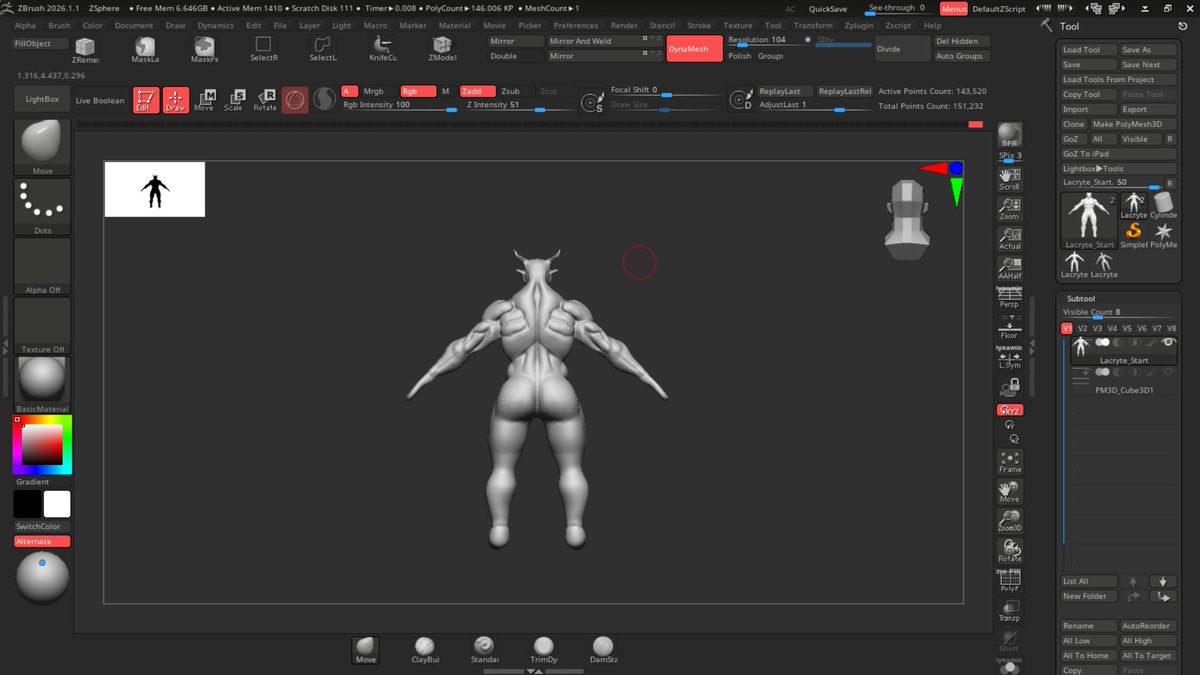Click the BPR render icon
The width and height of the screenshot is (1200, 675).
1010,135
